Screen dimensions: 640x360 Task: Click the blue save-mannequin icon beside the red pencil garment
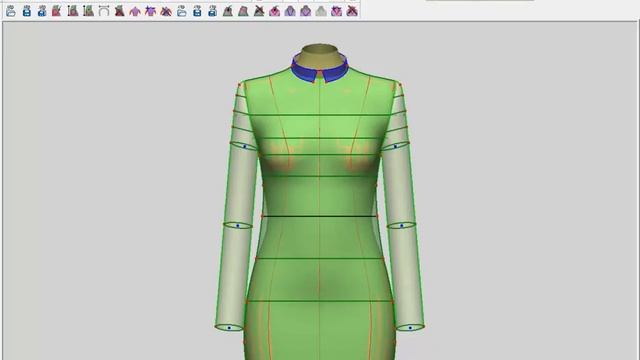(42, 11)
